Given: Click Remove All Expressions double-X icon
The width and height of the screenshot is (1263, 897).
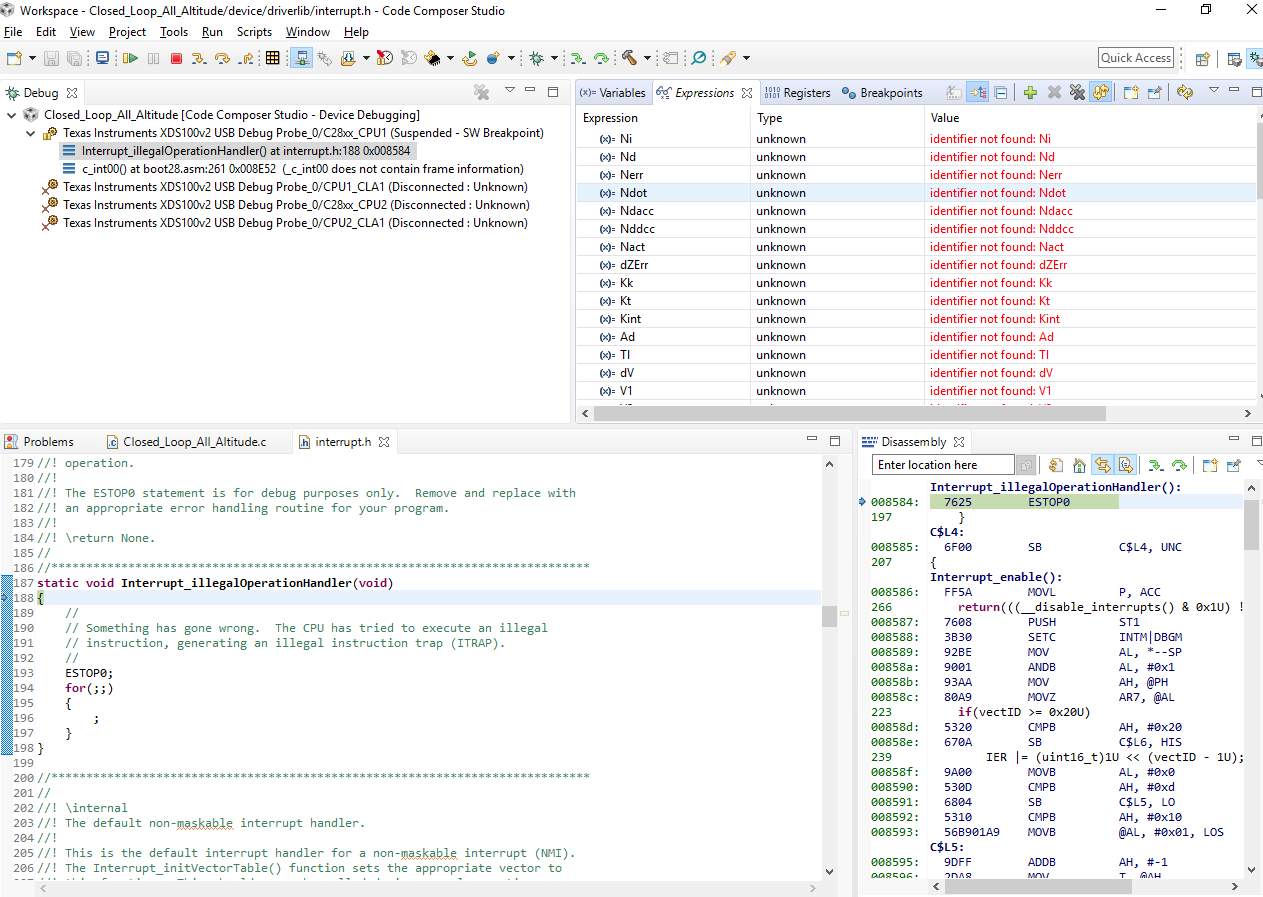Looking at the screenshot, I should coord(1077,93).
